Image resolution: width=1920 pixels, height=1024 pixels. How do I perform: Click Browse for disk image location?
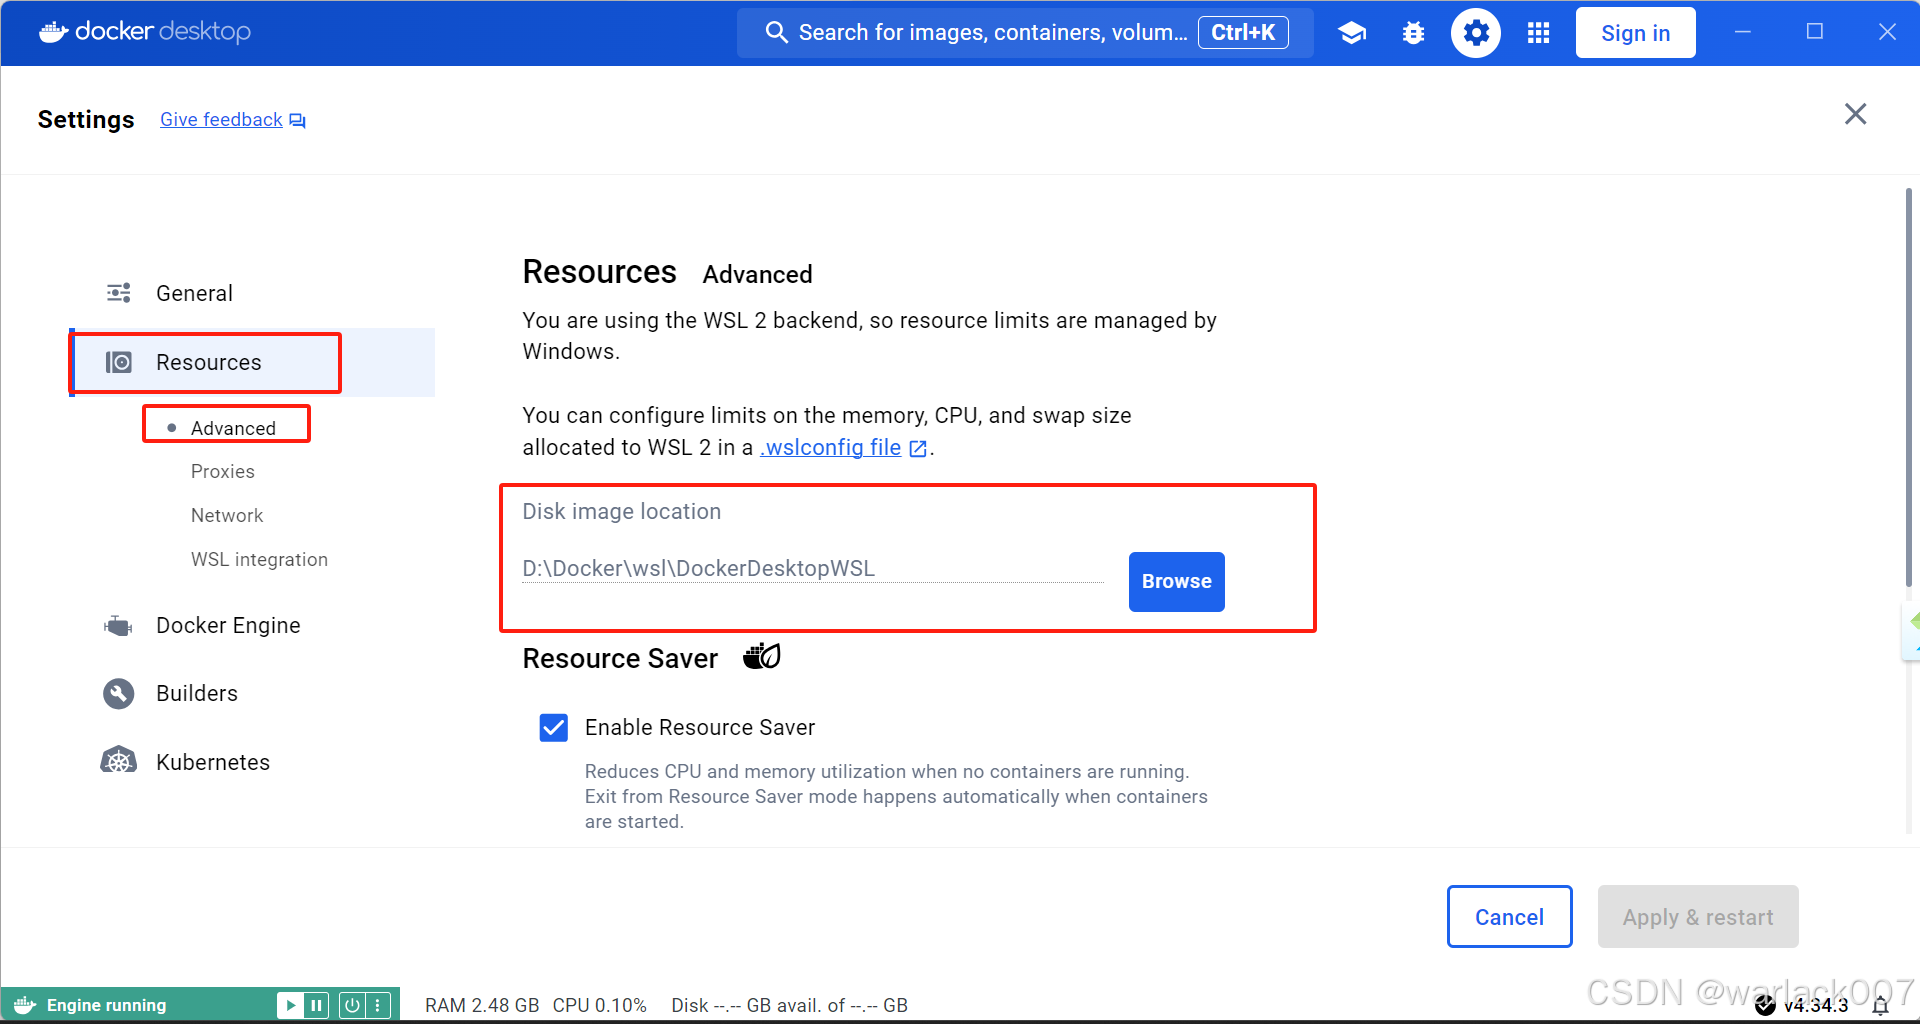point(1176,581)
